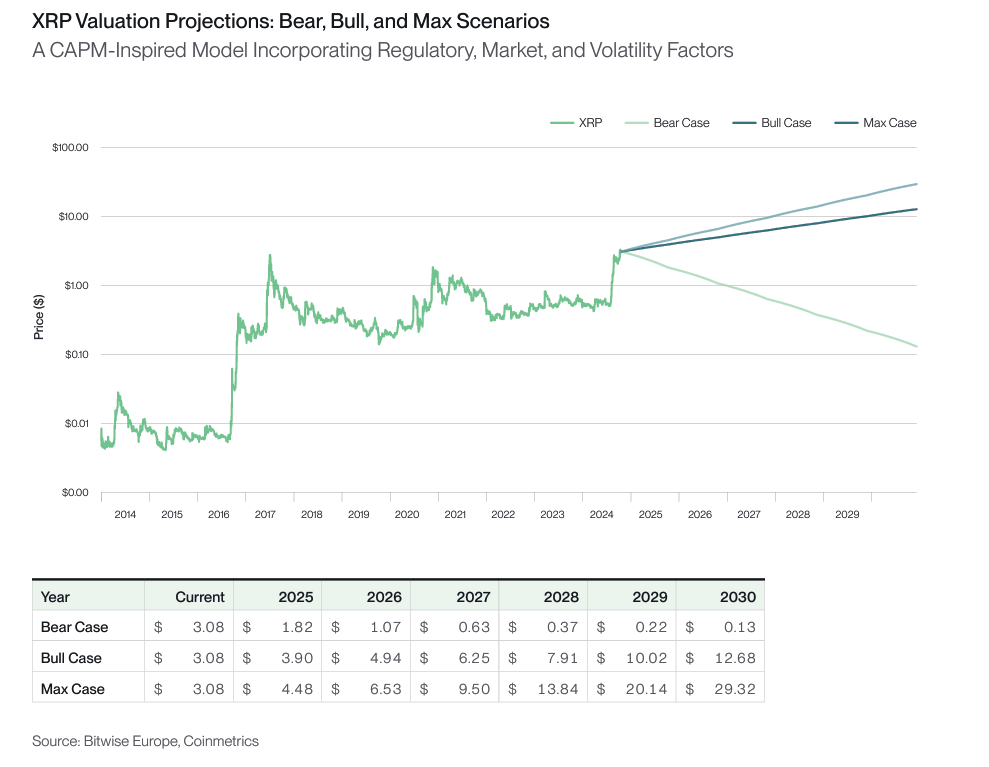Click the 2024 label on the x-axis

602,514
